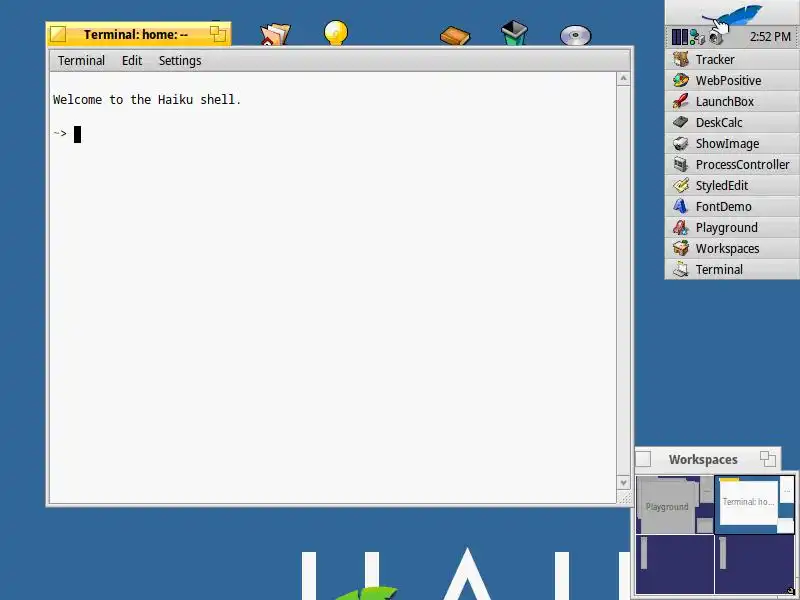Image resolution: width=800 pixels, height=600 pixels.
Task: Close the Terminal window via yellow square
Action: click(x=58, y=34)
